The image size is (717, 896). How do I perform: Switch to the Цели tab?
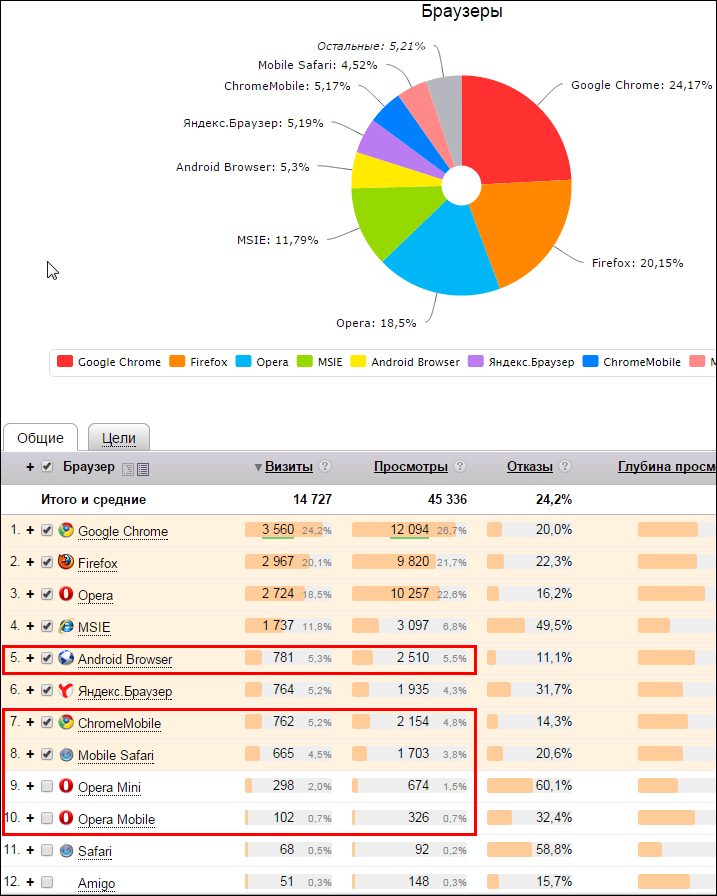pos(119,438)
